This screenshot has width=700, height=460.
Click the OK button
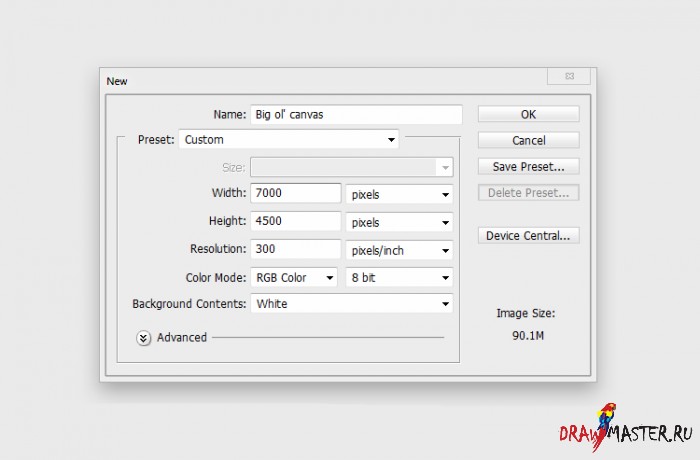point(529,114)
